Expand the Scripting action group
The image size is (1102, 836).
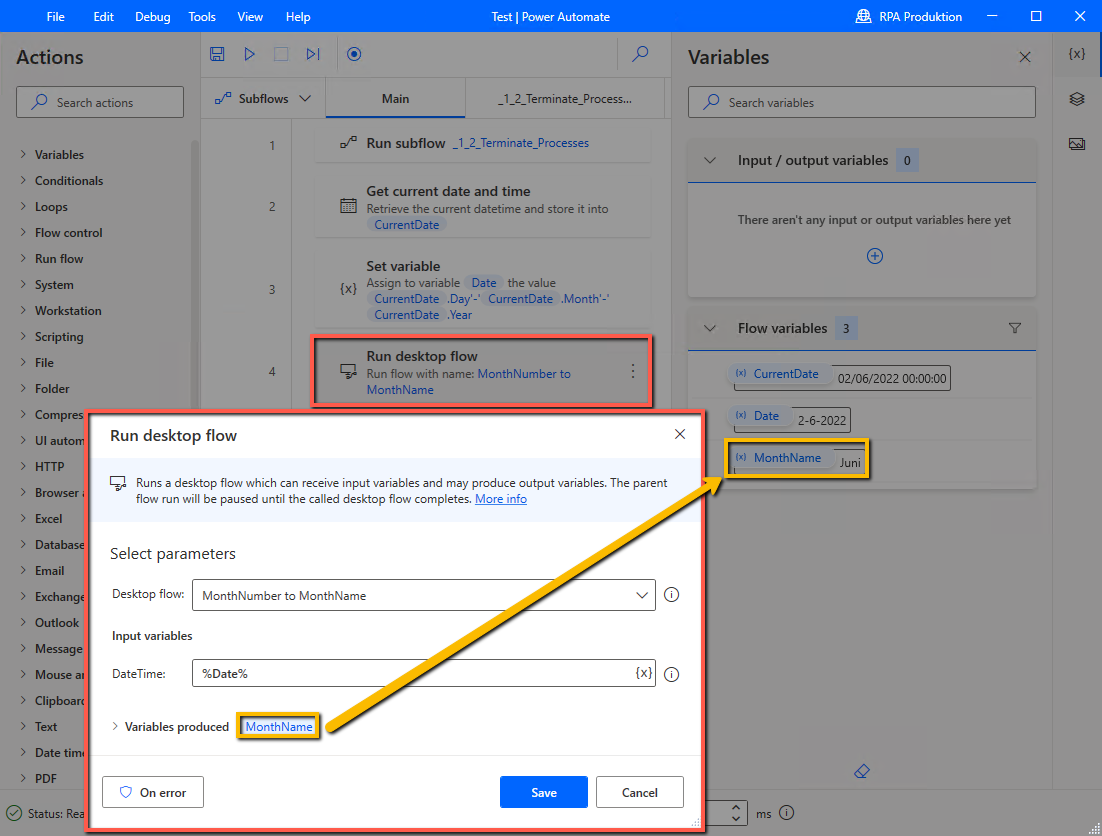pyautogui.click(x=23, y=336)
